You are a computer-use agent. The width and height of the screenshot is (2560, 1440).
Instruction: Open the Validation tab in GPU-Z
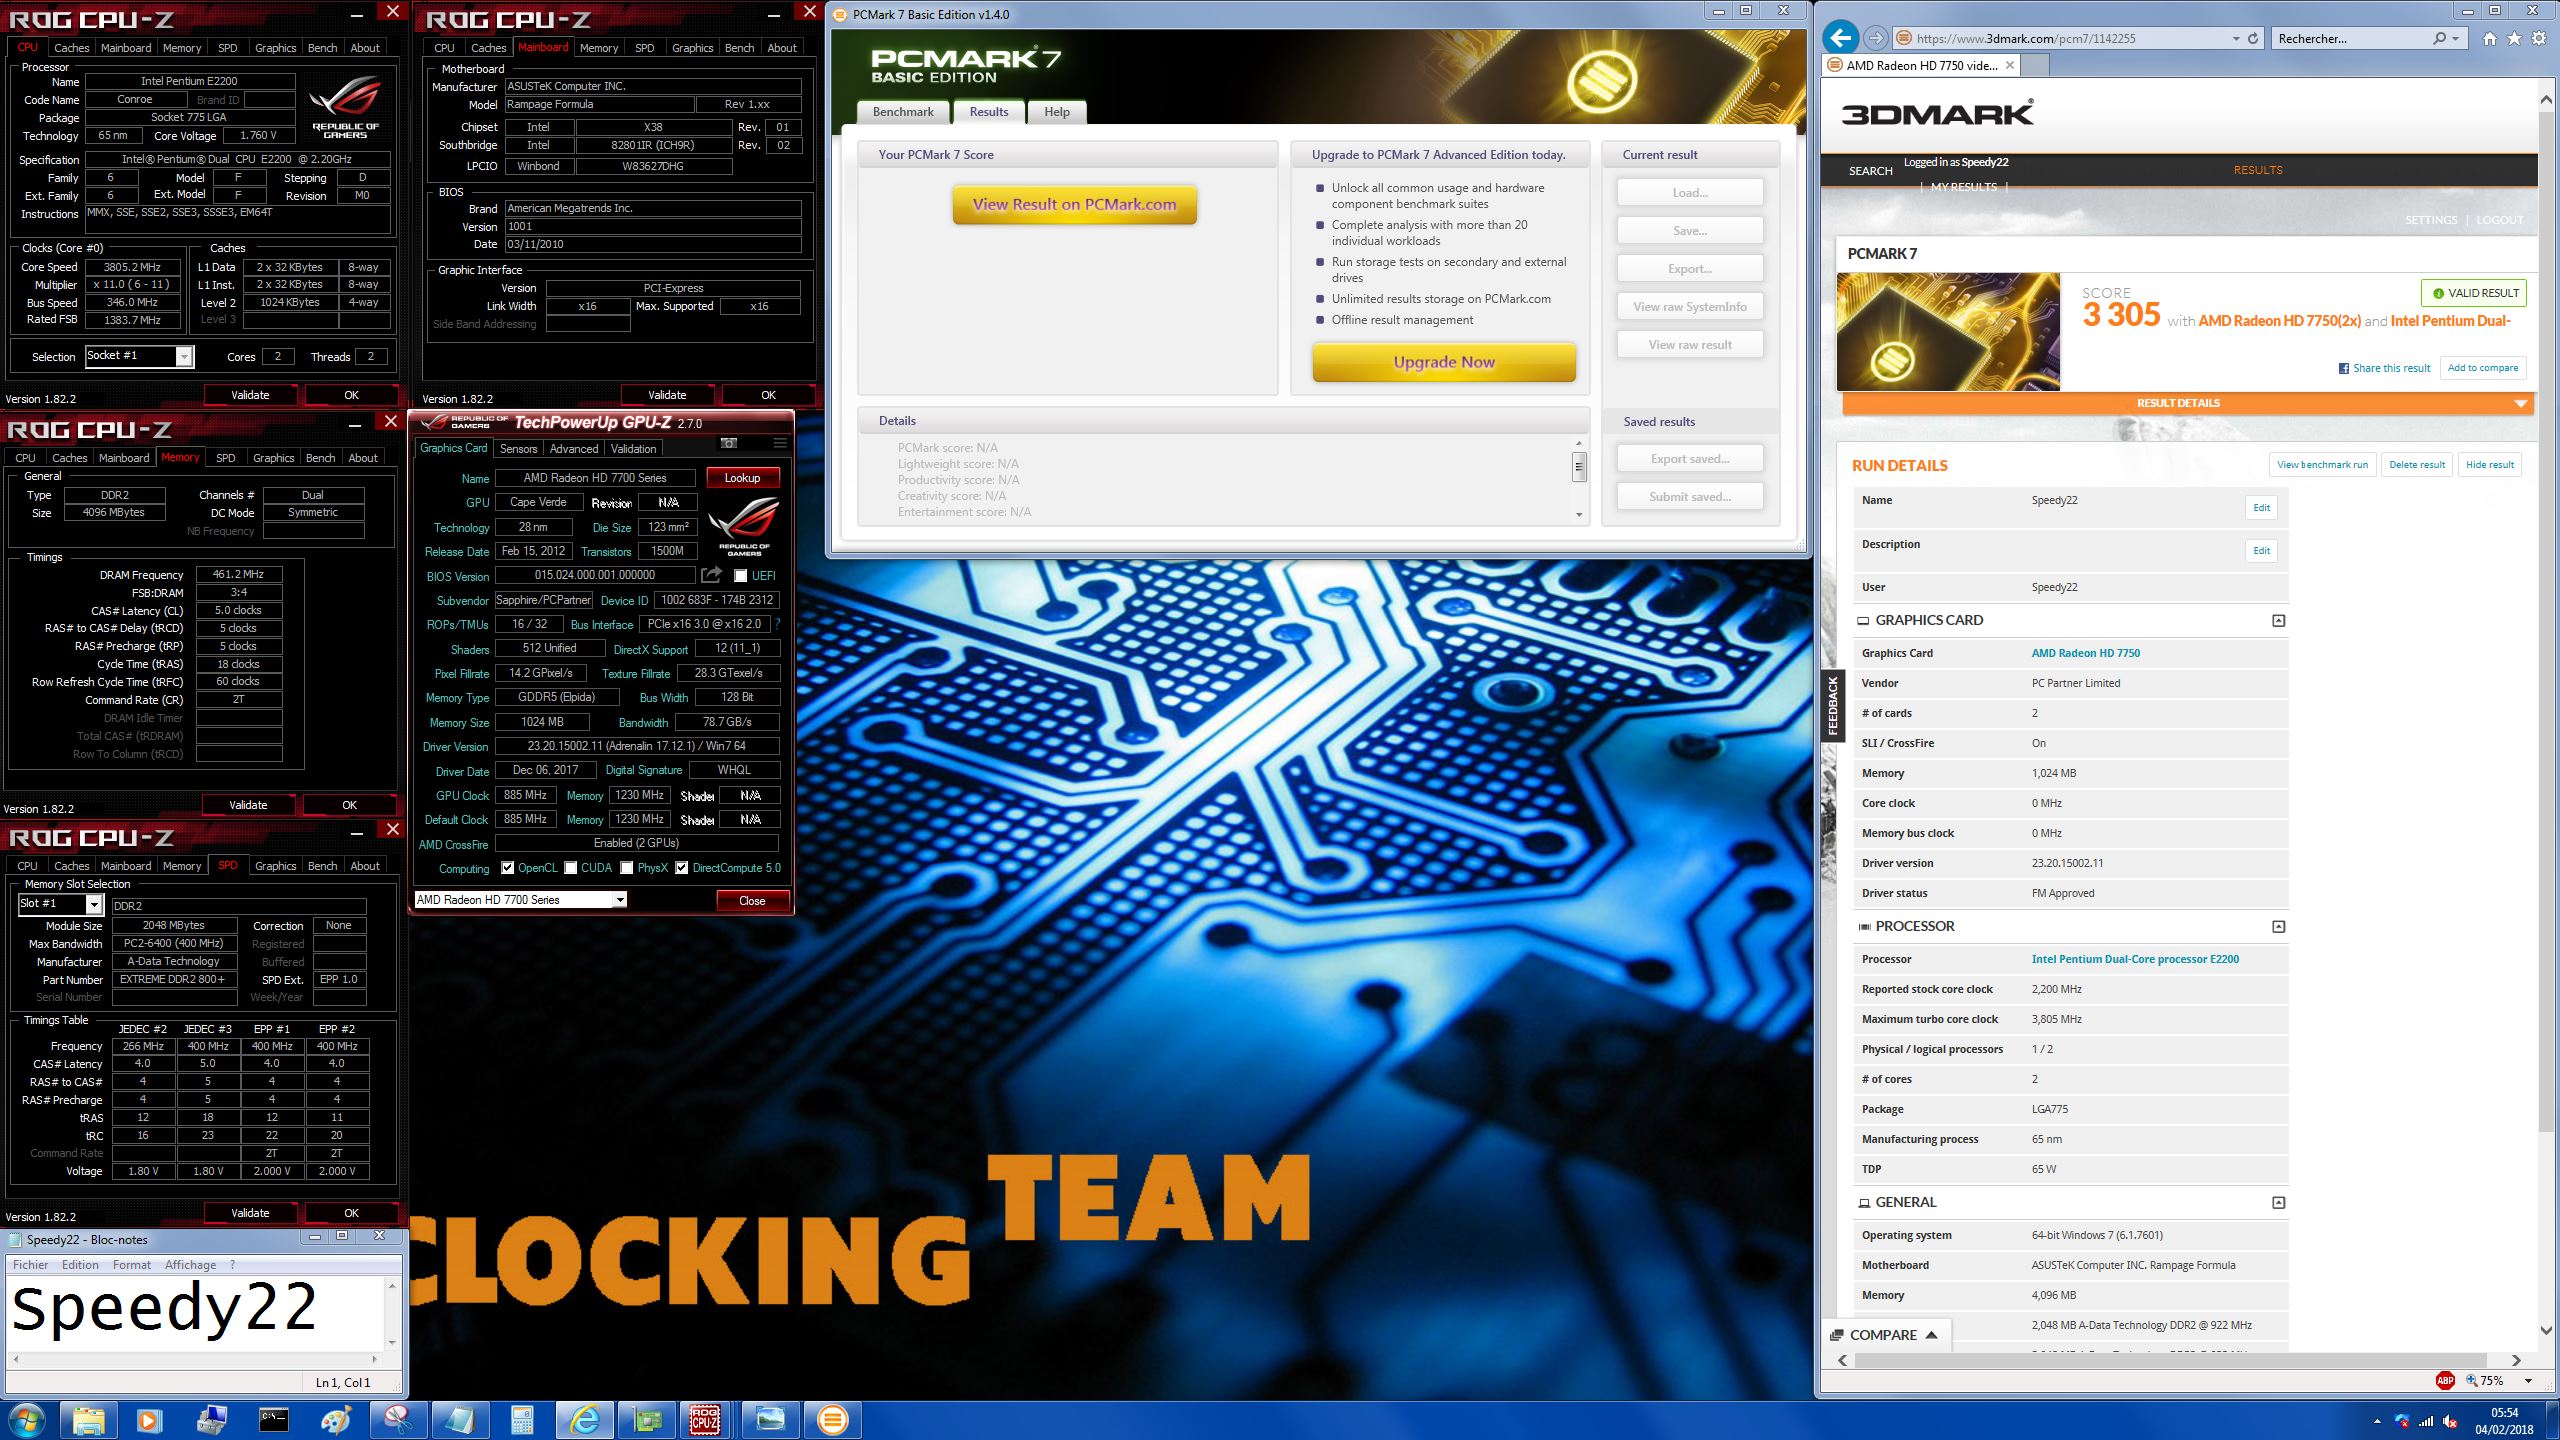click(634, 449)
